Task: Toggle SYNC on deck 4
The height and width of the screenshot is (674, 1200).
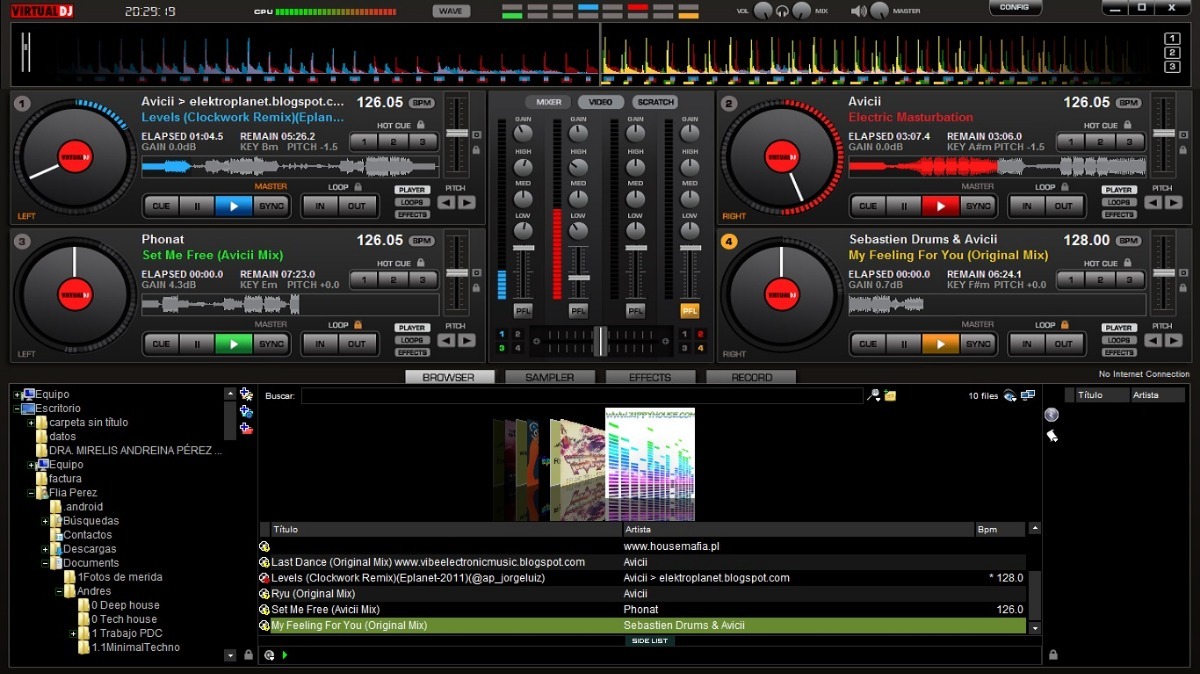Action: pyautogui.click(x=978, y=344)
